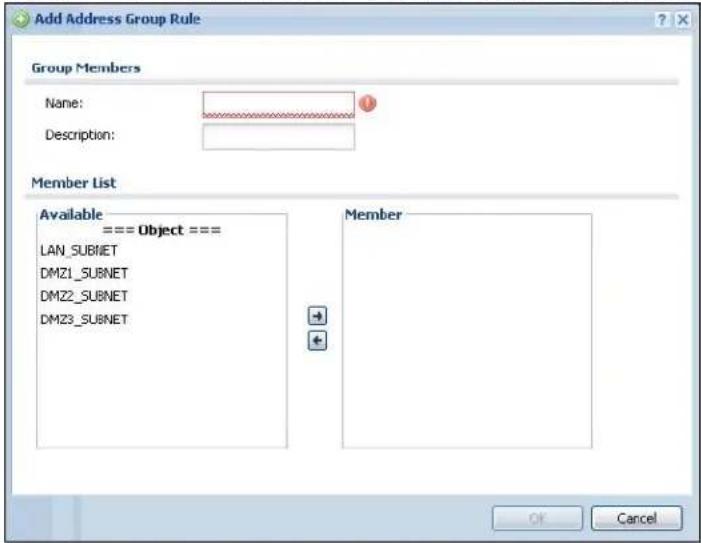This screenshot has height=543, width=701.
Task: Focus the Description input field
Action: click(x=279, y=137)
